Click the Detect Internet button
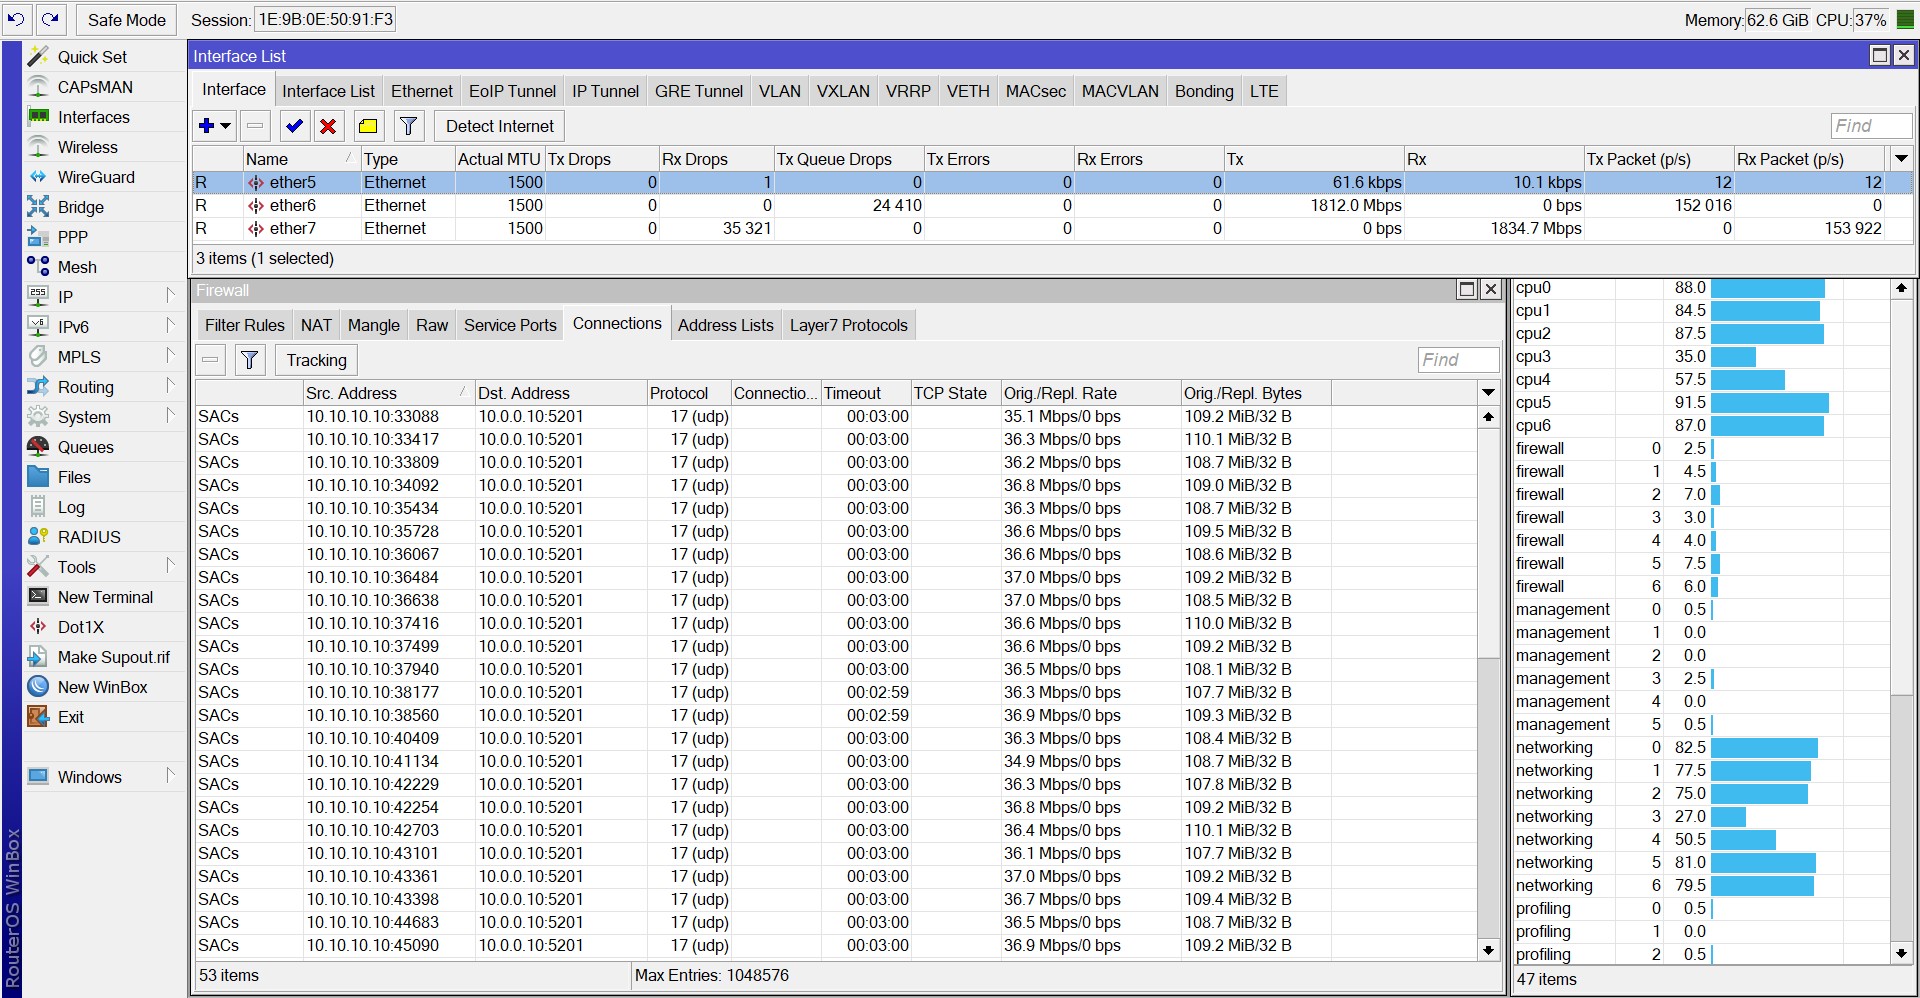The image size is (1920, 998). point(498,125)
